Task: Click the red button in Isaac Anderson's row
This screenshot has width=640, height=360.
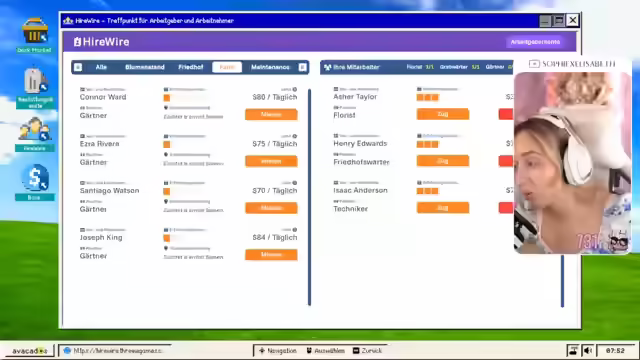Action: (x=506, y=208)
